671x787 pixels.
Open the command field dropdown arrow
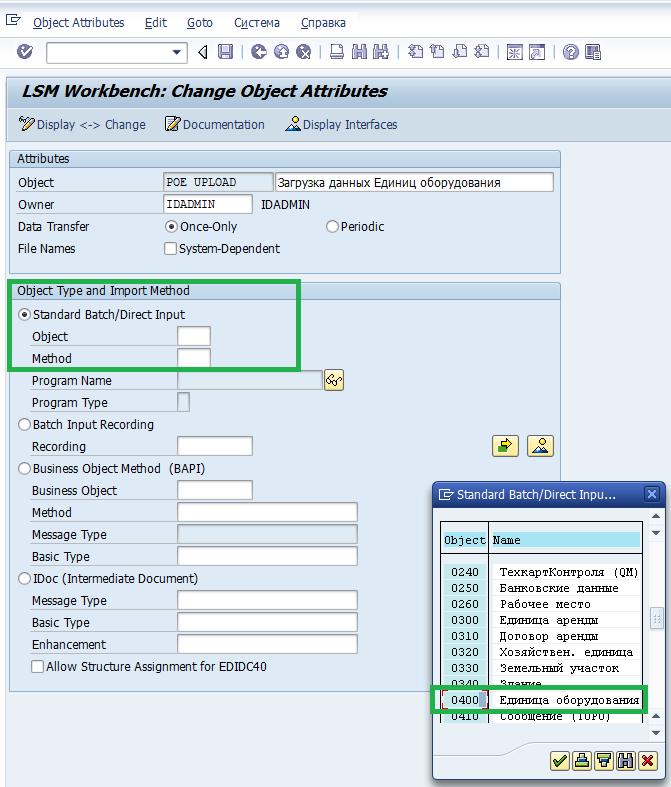177,52
